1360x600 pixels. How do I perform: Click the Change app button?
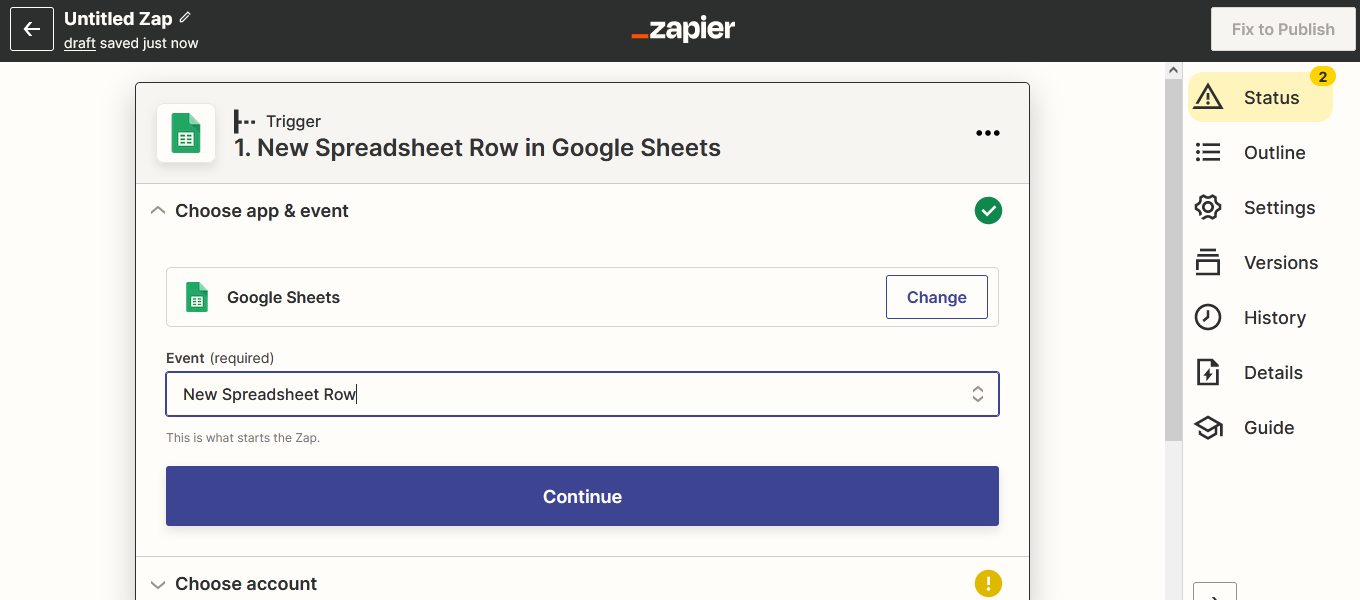tap(936, 297)
